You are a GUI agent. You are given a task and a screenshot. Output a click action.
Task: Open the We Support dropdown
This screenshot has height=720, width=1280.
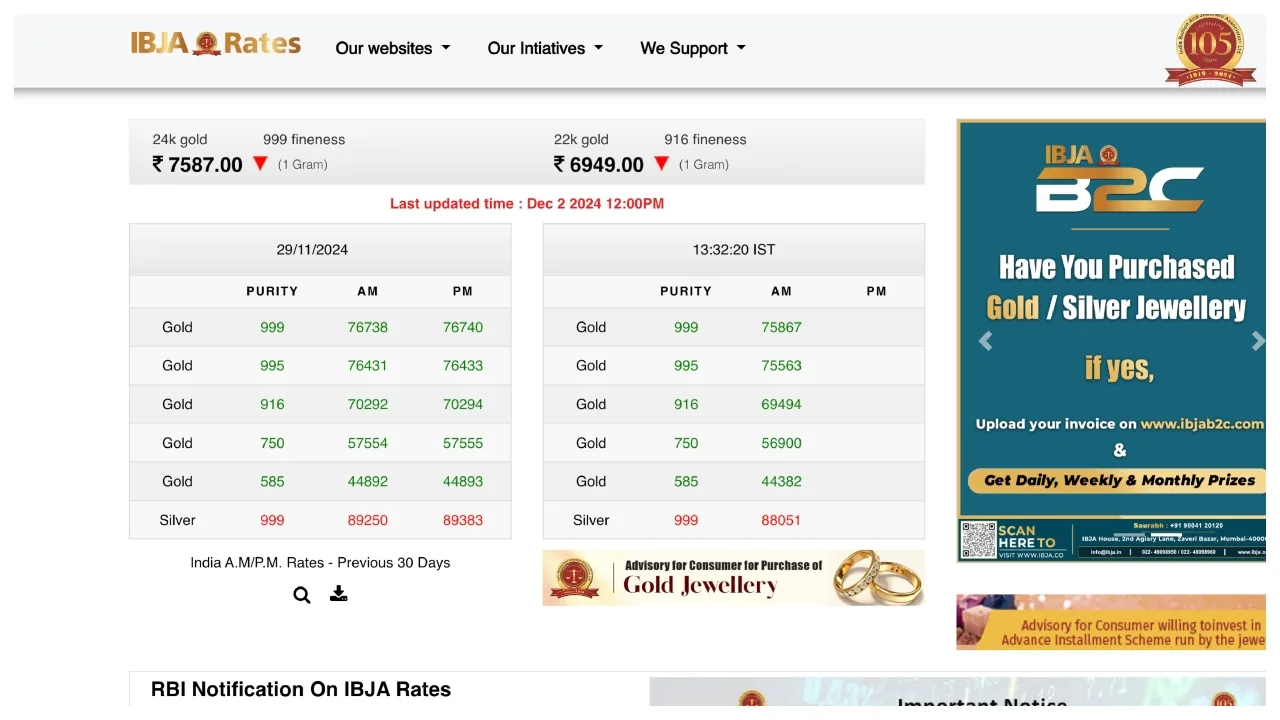point(693,48)
